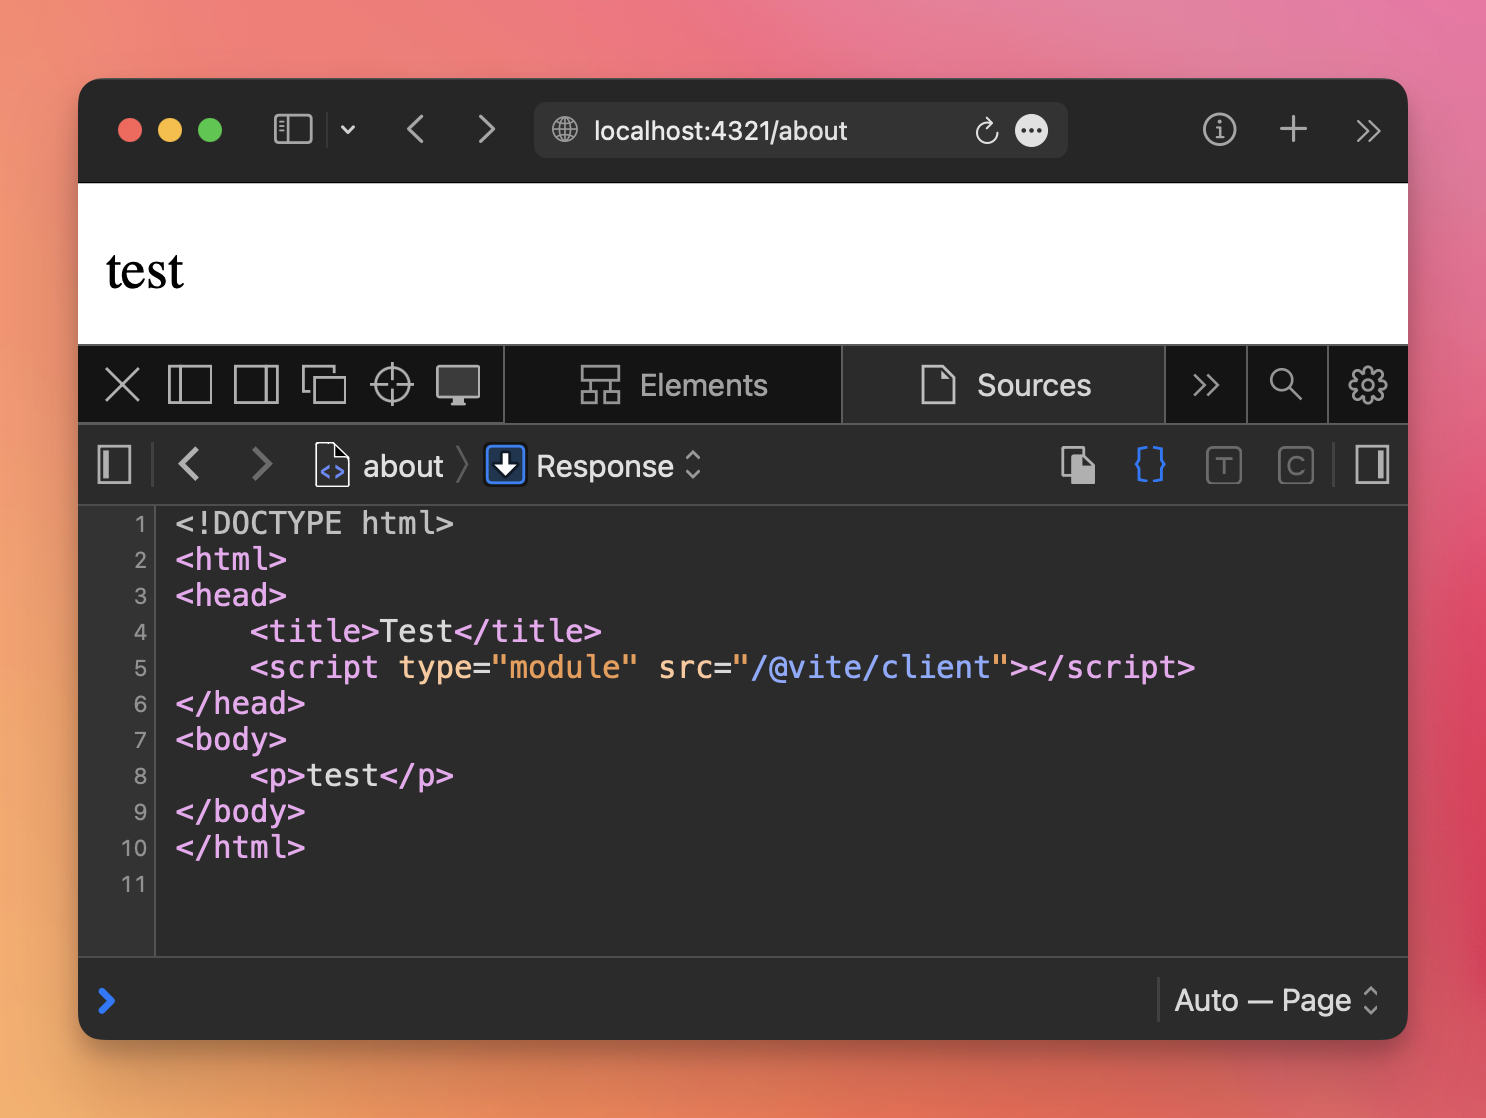Toggle pretty print curly braces button
This screenshot has width=1486, height=1118.
pos(1150,465)
